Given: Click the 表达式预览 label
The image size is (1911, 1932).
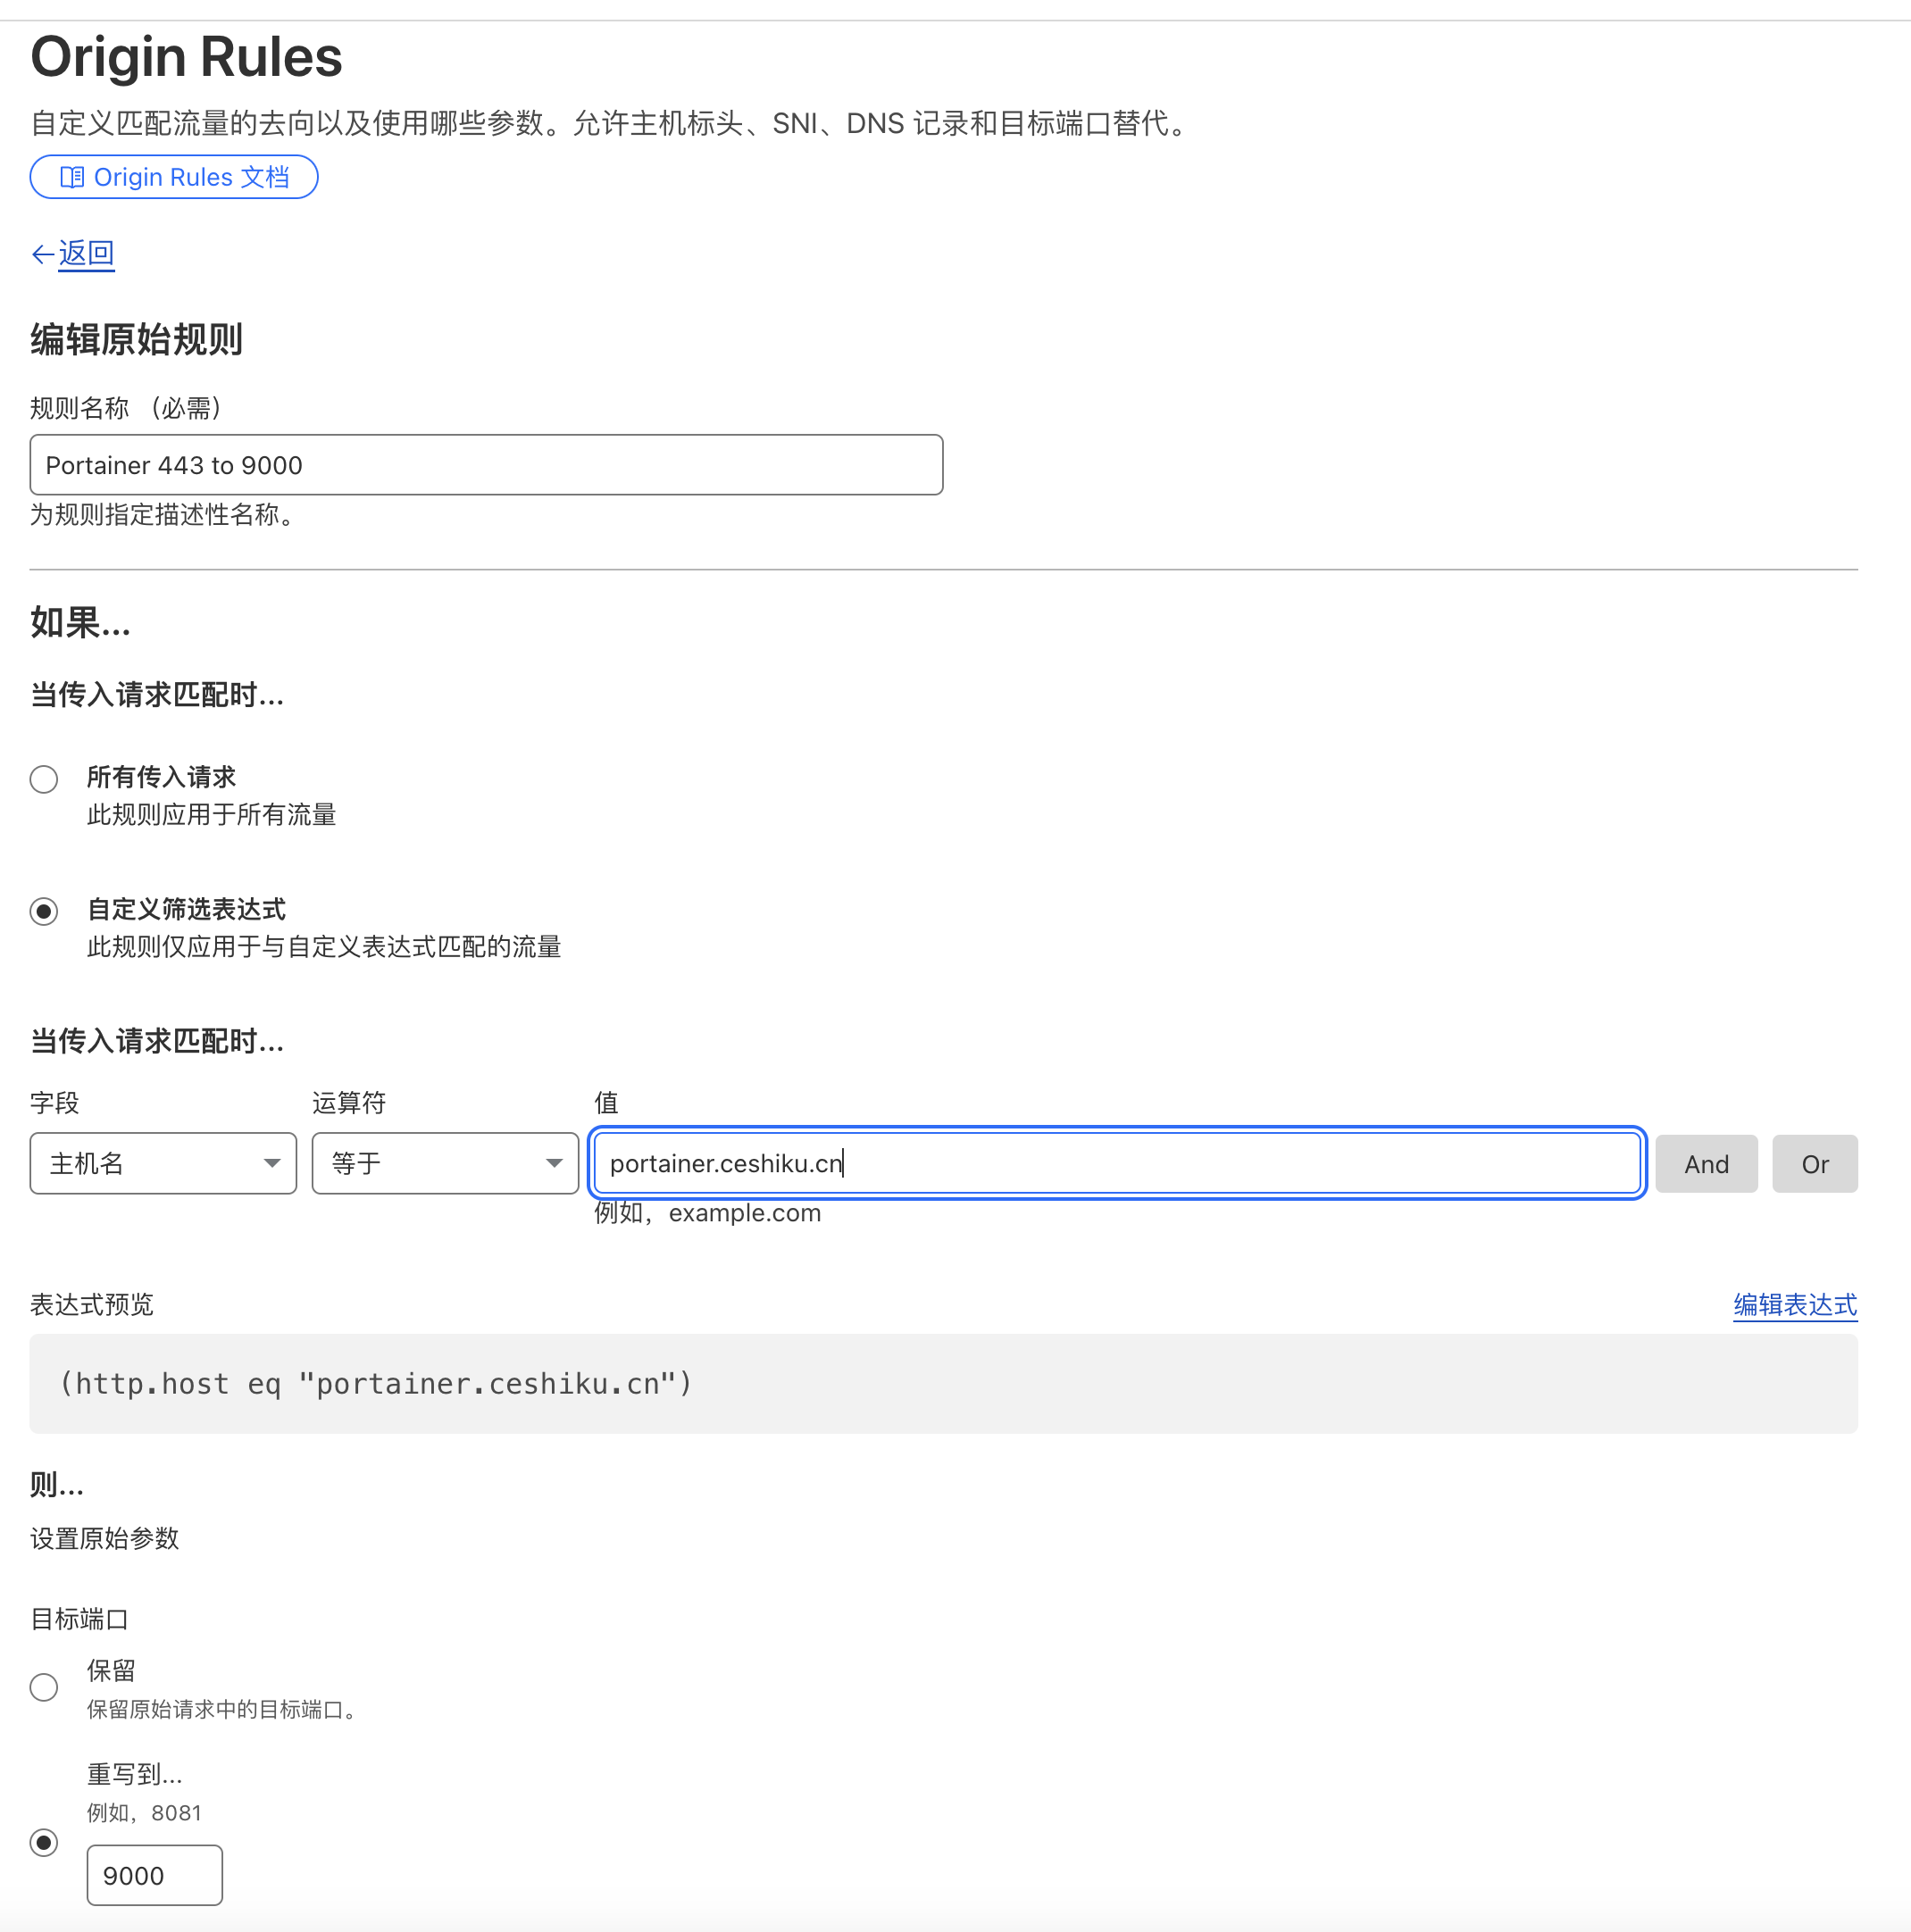Looking at the screenshot, I should [92, 1305].
